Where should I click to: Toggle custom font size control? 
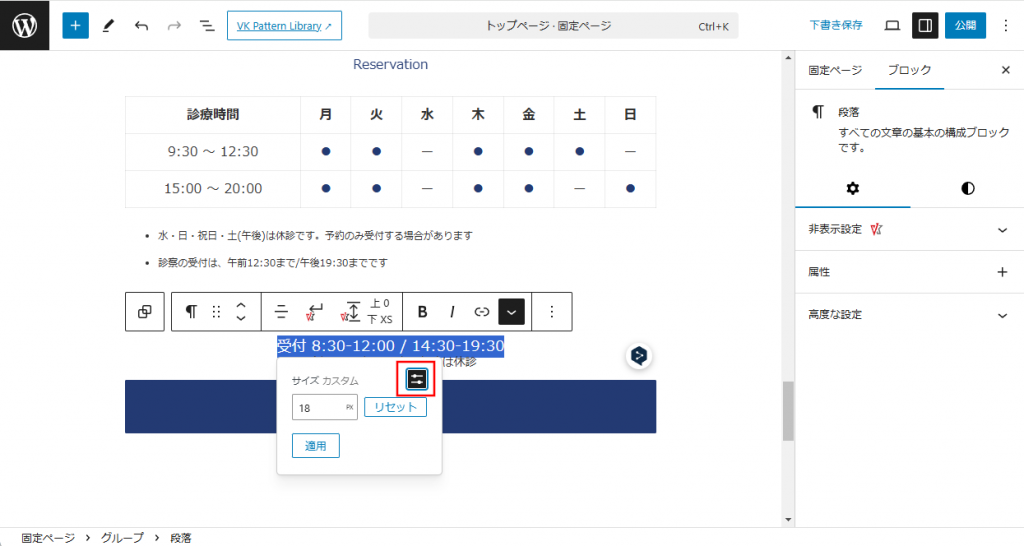[x=417, y=379]
